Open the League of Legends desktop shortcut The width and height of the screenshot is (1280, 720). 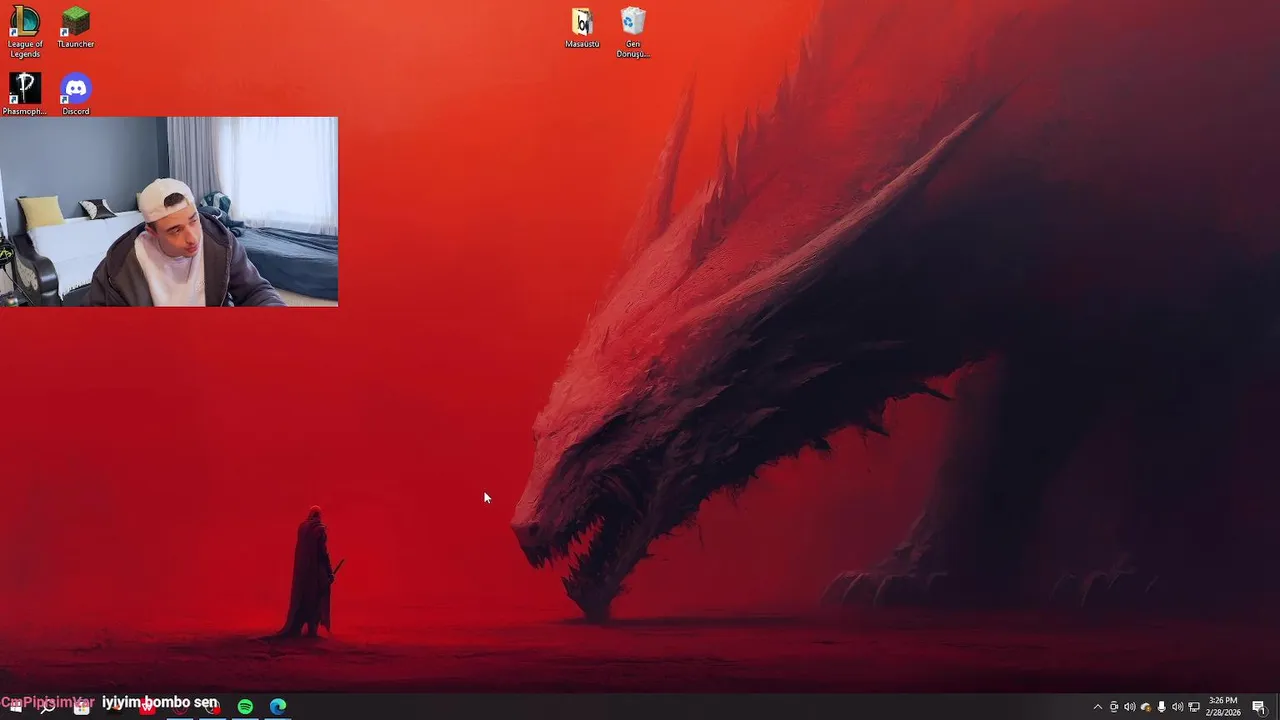pyautogui.click(x=25, y=32)
